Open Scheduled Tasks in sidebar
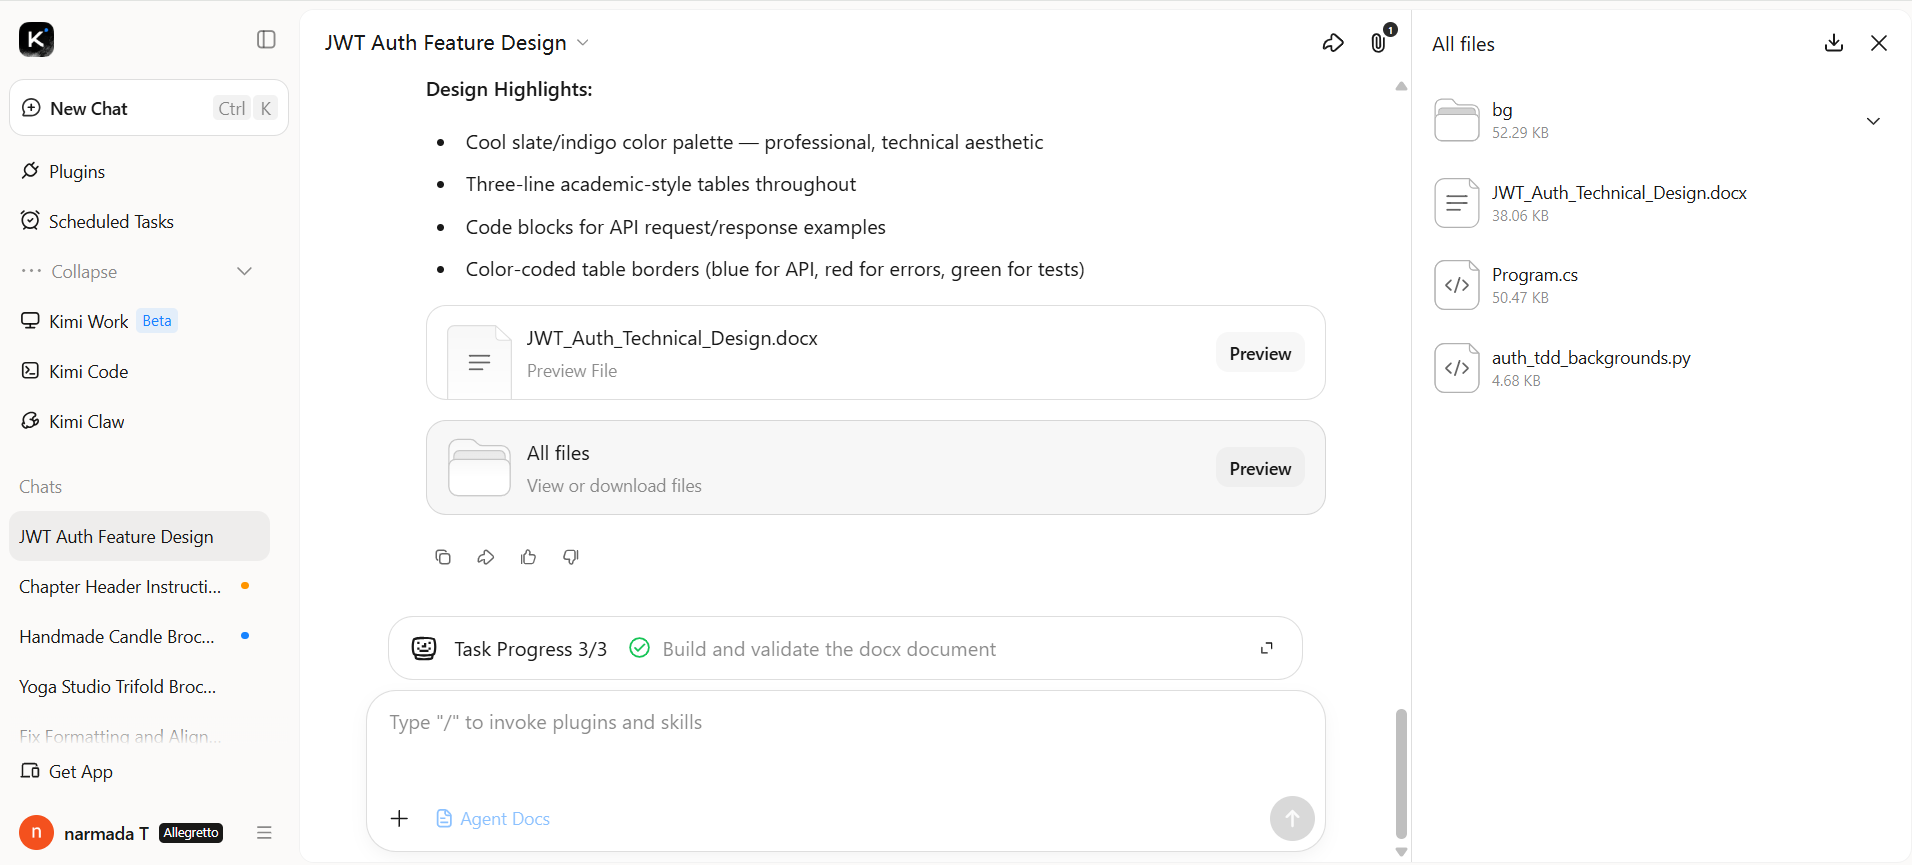The height and width of the screenshot is (865, 1912). (x=97, y=221)
